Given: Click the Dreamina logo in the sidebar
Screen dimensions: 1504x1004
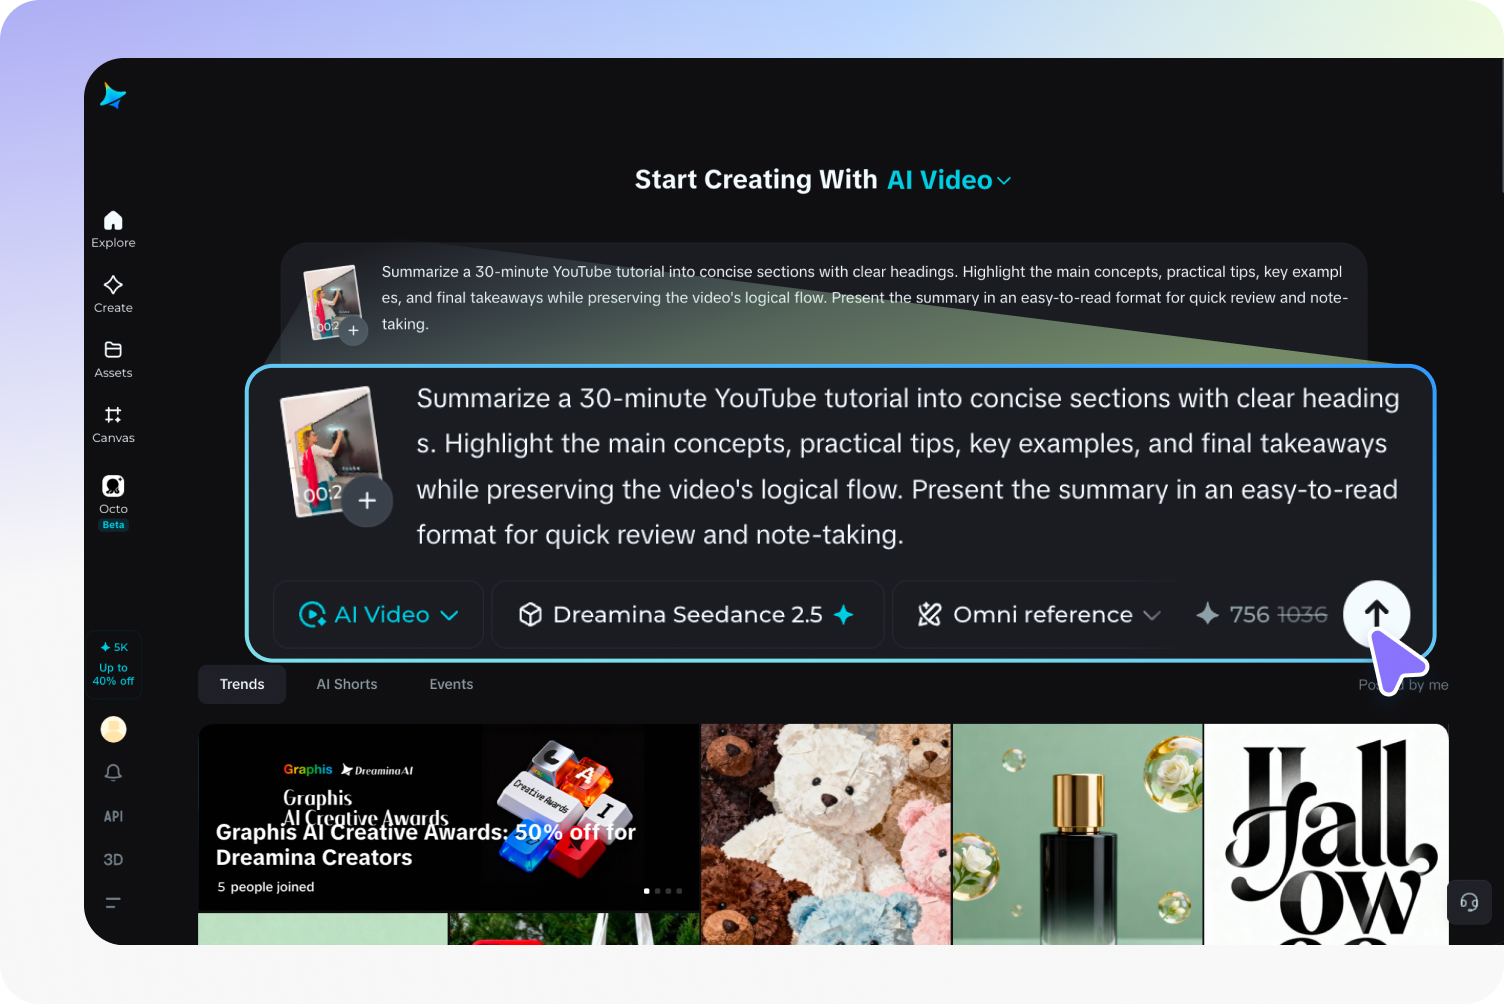Looking at the screenshot, I should [x=113, y=96].
